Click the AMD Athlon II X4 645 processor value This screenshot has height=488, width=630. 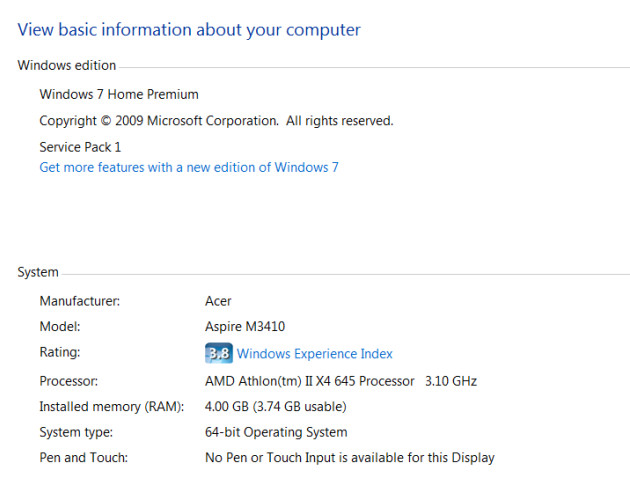click(340, 381)
